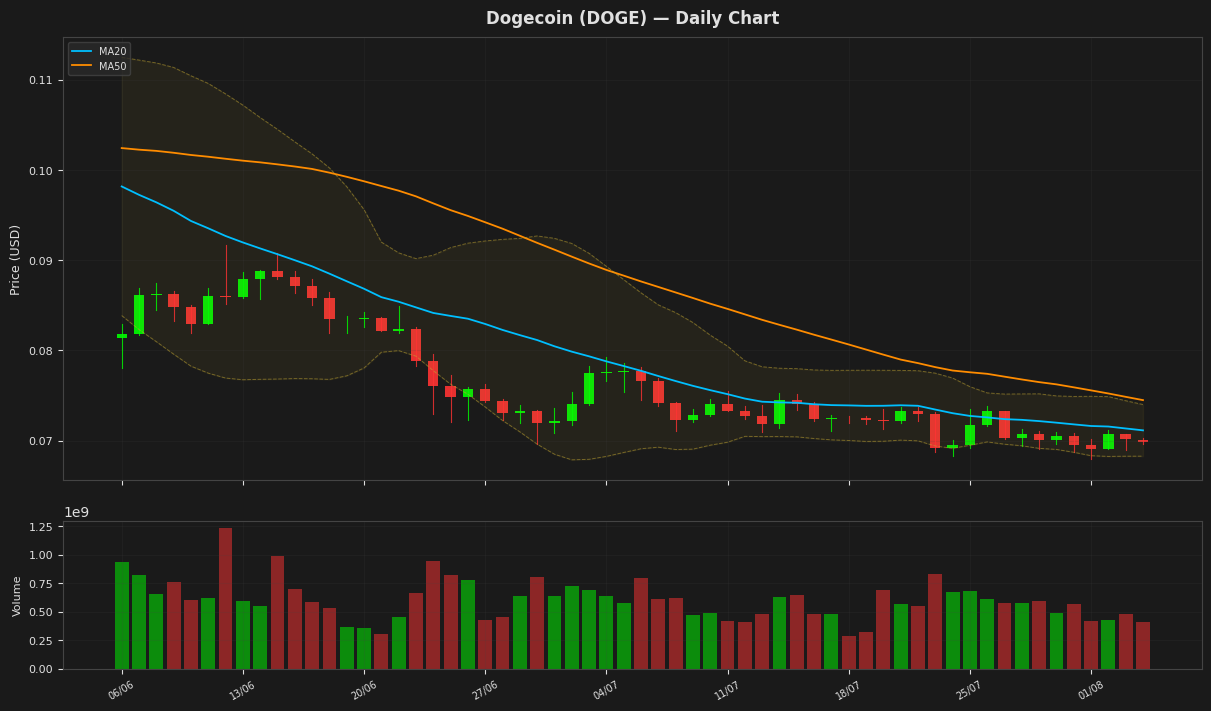The width and height of the screenshot is (1211, 711).
Task: Click the tallest red volume bar
Action: coord(226,598)
